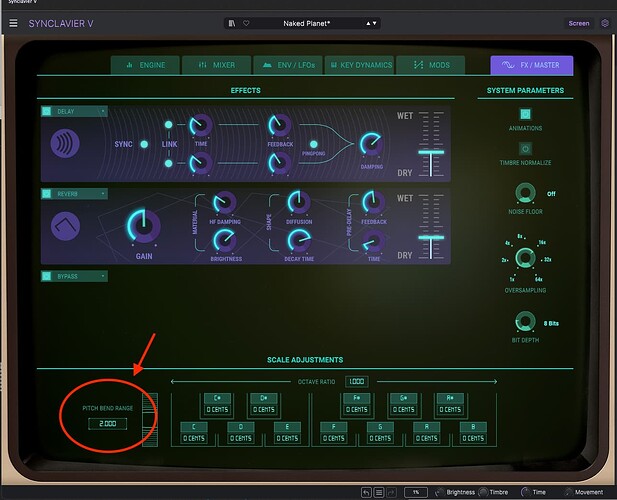Click the reverb Gain knob
Viewport: 617px width, 500px height.
(x=144, y=226)
